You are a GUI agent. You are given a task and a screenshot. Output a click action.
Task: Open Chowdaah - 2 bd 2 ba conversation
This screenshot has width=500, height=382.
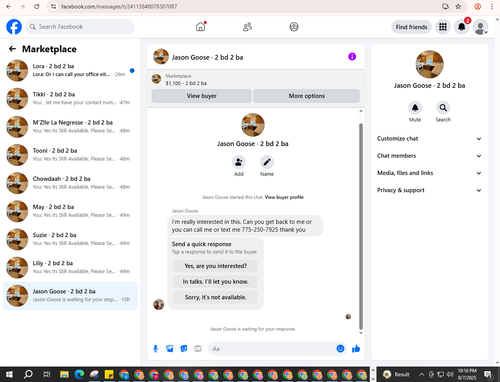tap(70, 183)
